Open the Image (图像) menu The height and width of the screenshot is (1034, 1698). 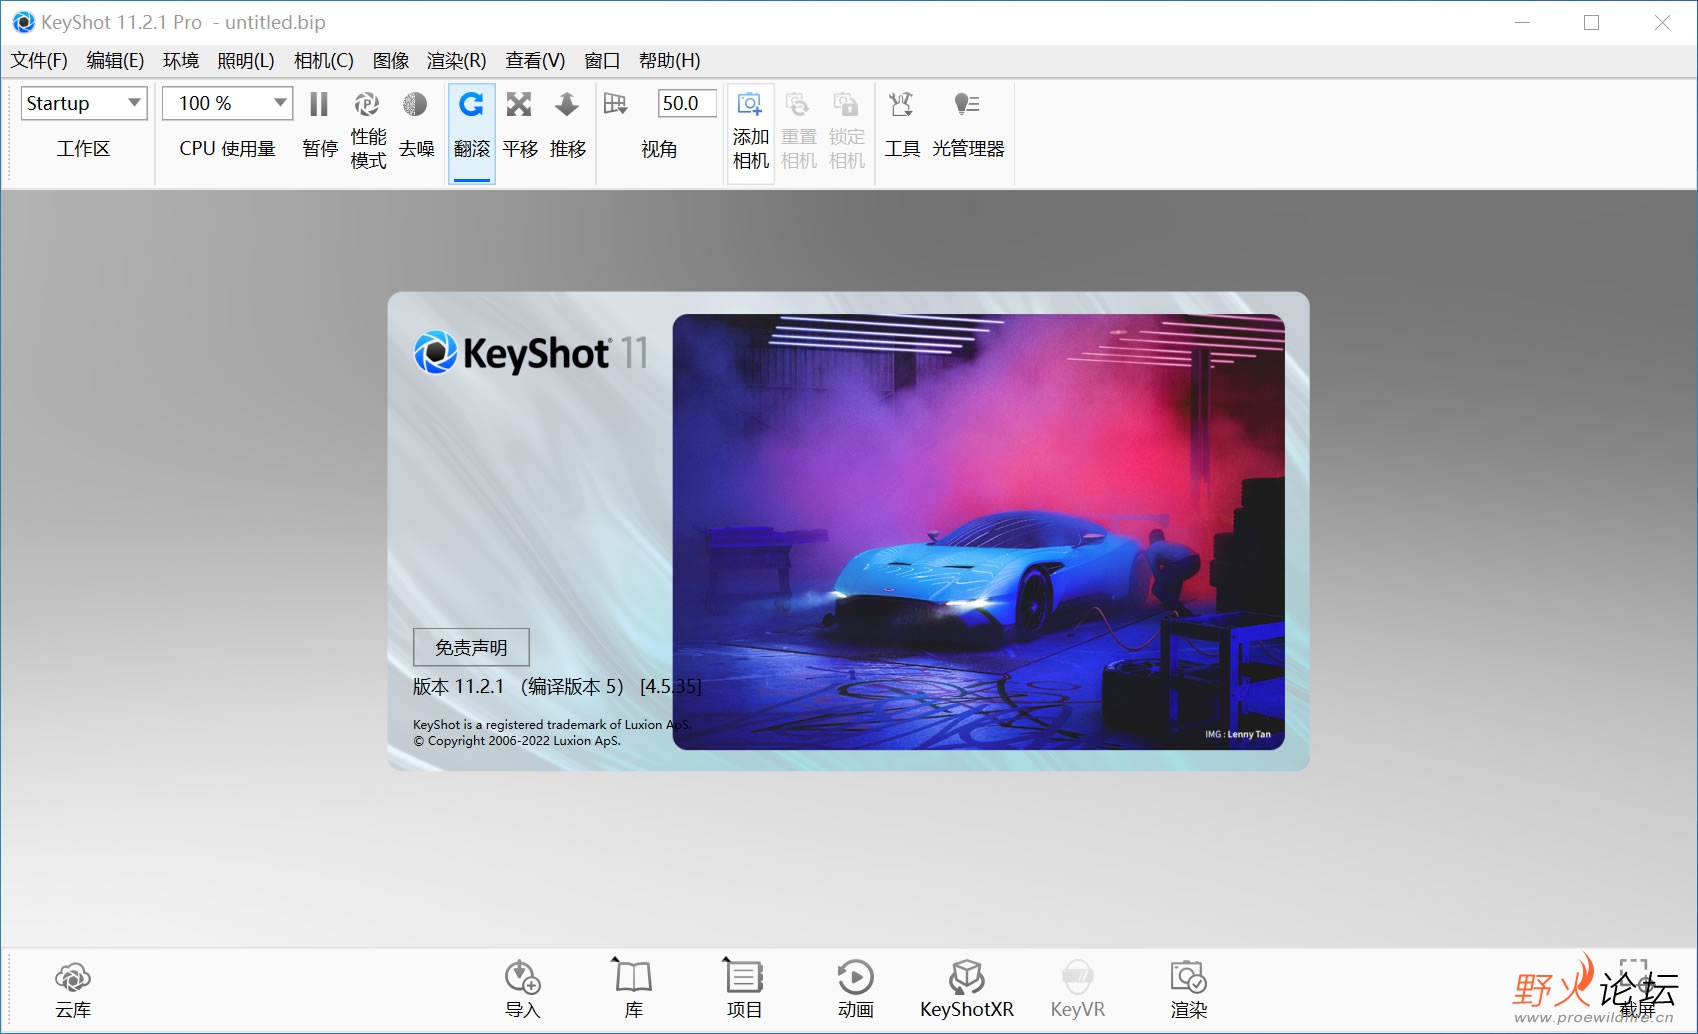point(391,61)
